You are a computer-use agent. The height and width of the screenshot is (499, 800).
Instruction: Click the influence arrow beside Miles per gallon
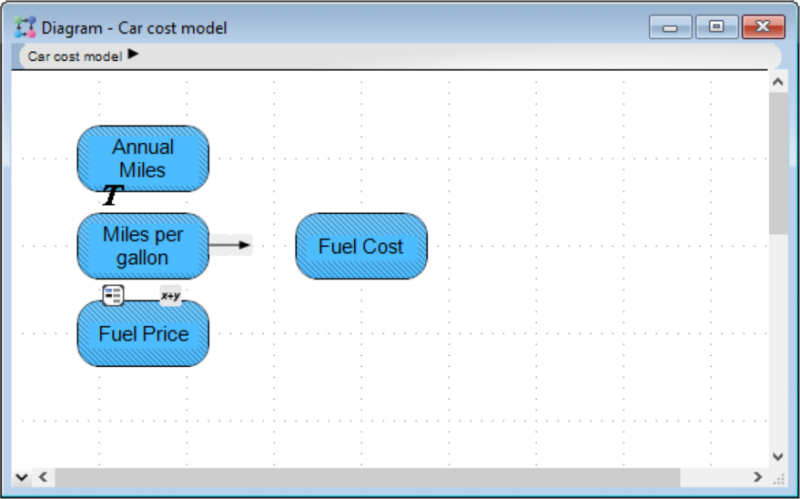(230, 245)
